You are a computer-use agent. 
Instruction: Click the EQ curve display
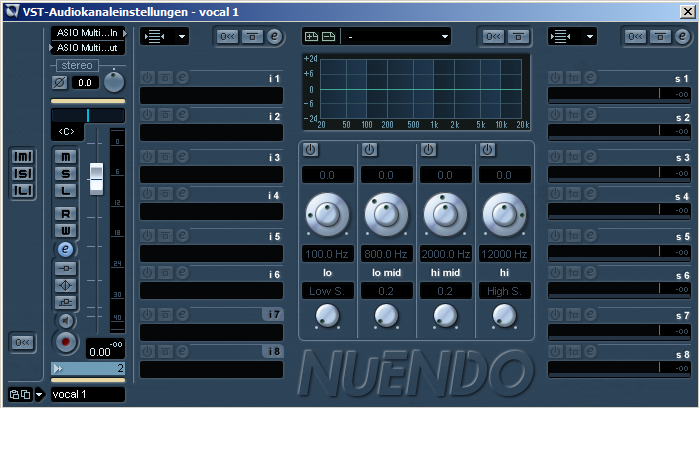(416, 92)
